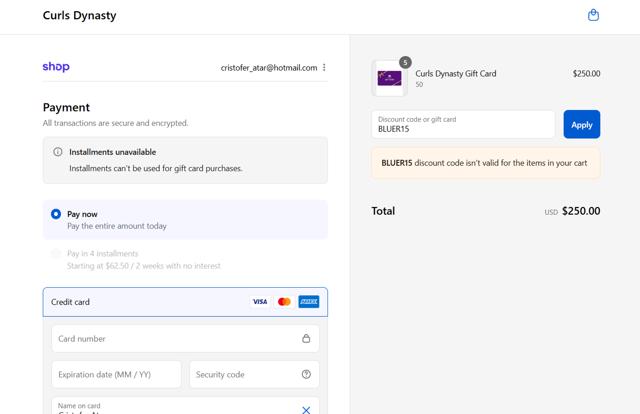Screen dimensions: 640x414
Task: Click the Visa card logo
Action: (x=260, y=302)
